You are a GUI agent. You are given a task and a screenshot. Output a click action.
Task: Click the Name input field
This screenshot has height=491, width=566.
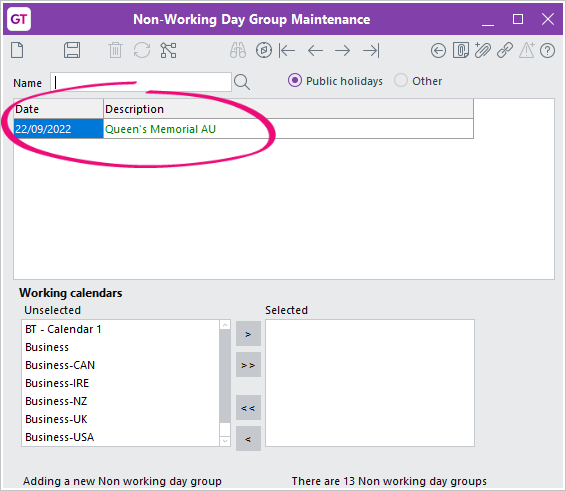coord(141,82)
